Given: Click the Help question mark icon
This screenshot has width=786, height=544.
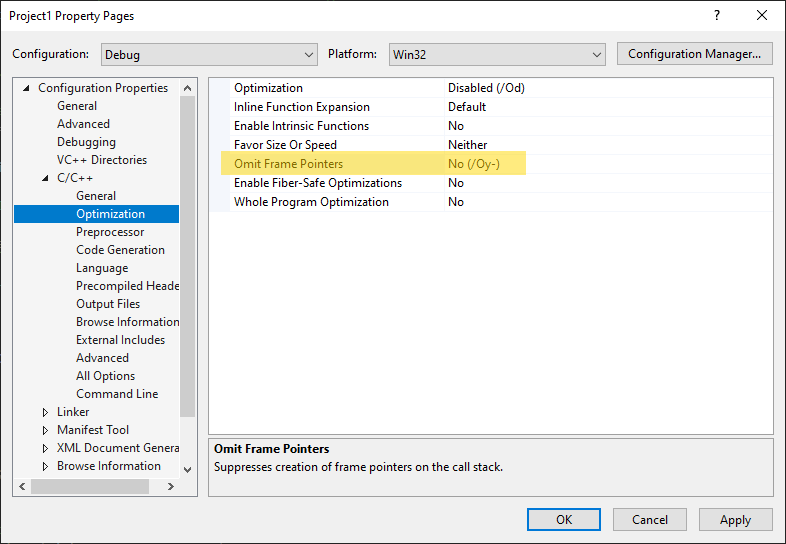Looking at the screenshot, I should point(716,16).
